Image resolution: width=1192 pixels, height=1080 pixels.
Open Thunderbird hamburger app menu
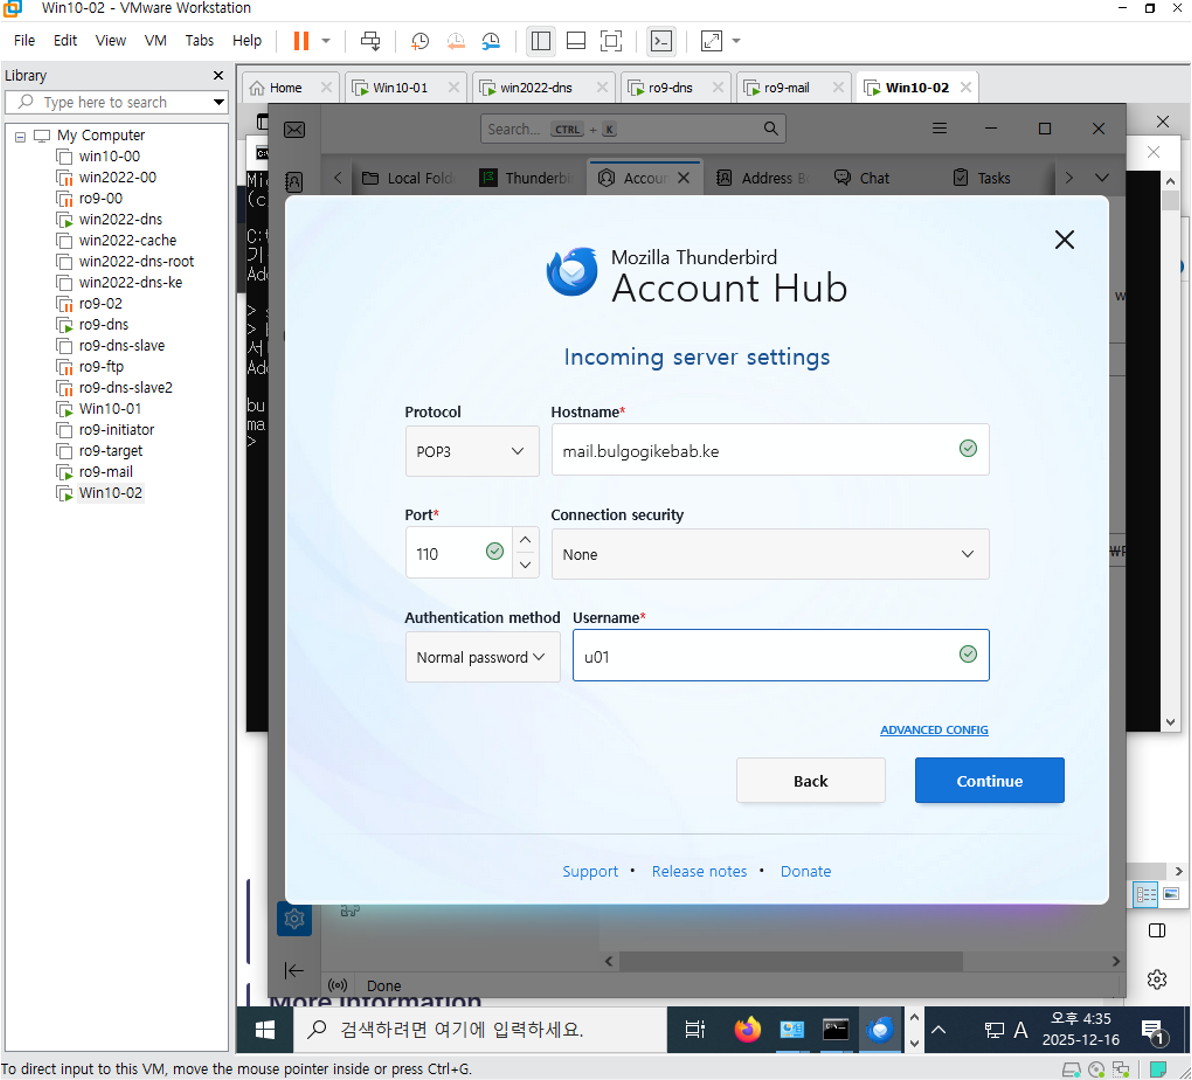pos(940,128)
